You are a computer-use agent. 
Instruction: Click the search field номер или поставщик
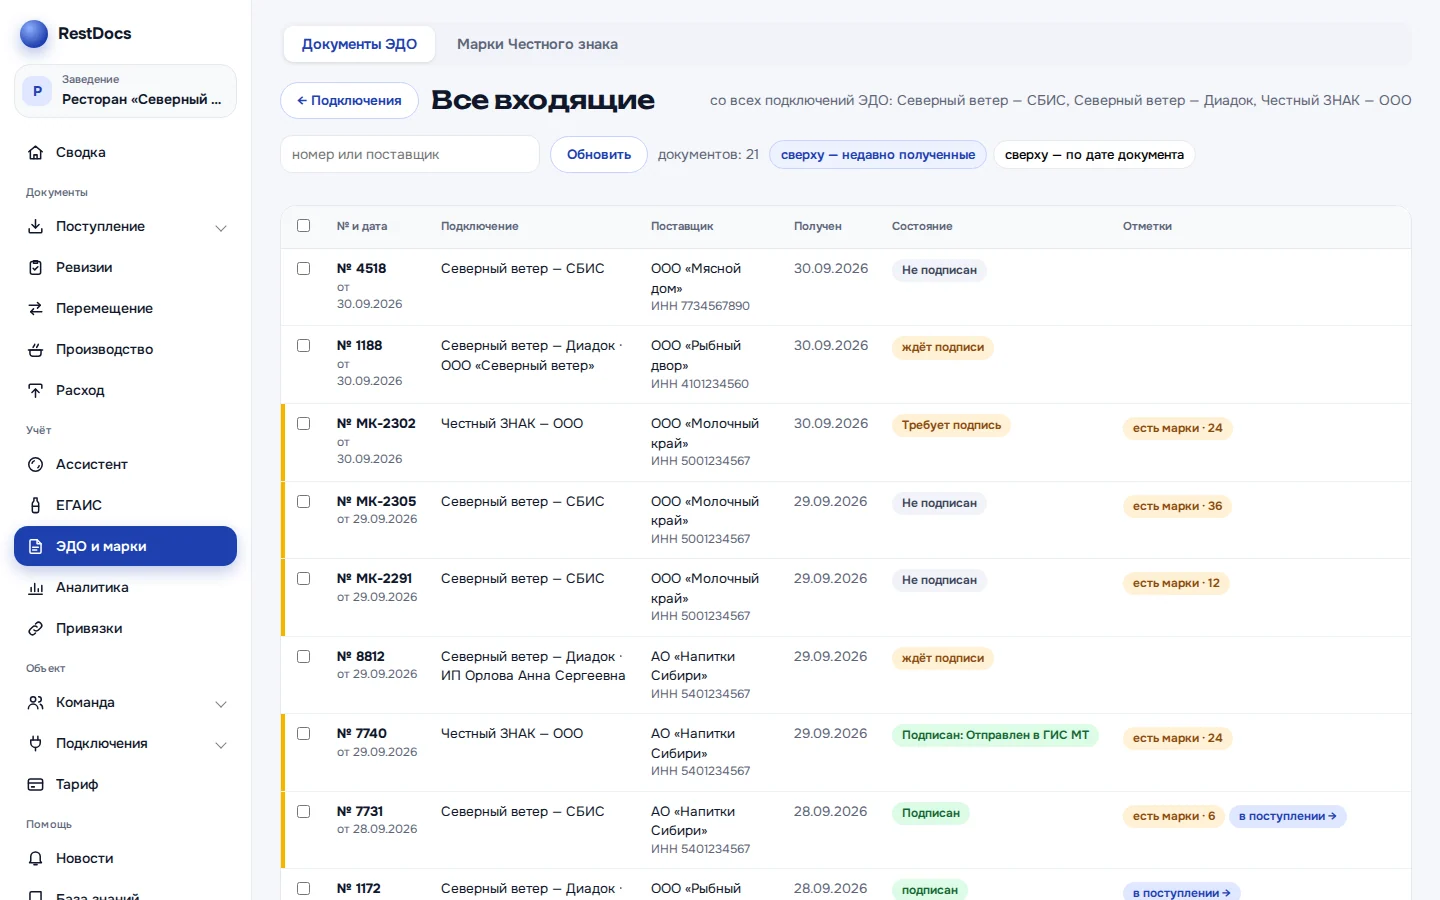(x=410, y=155)
